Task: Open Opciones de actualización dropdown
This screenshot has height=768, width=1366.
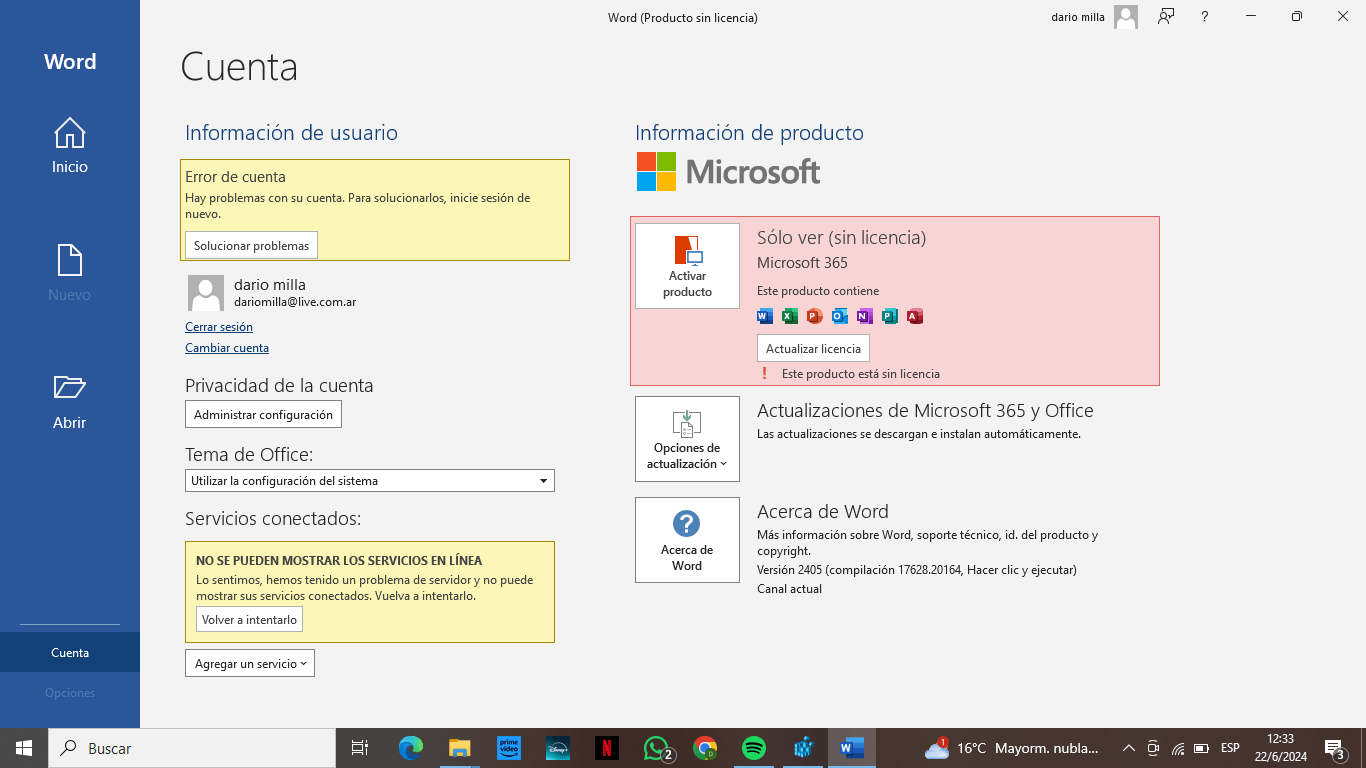Action: pos(687,439)
